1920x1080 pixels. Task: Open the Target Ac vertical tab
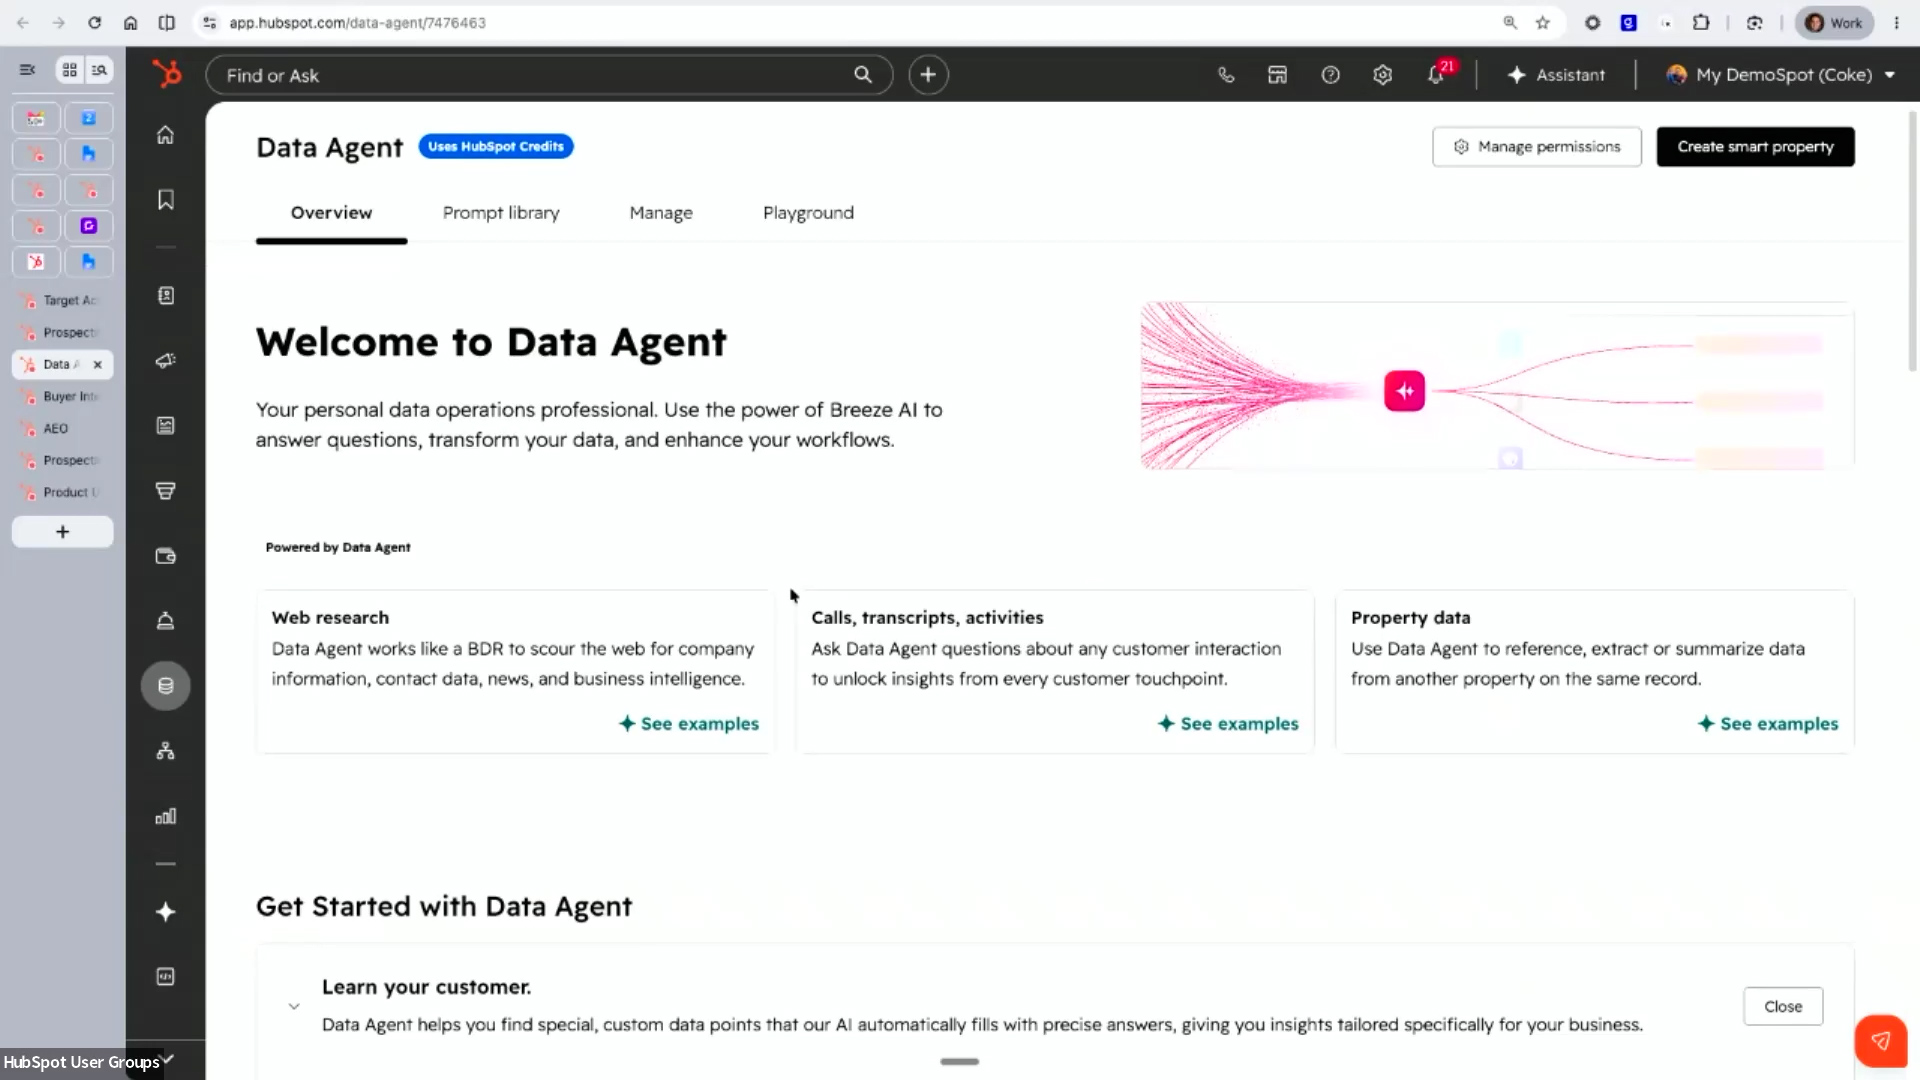tap(62, 300)
